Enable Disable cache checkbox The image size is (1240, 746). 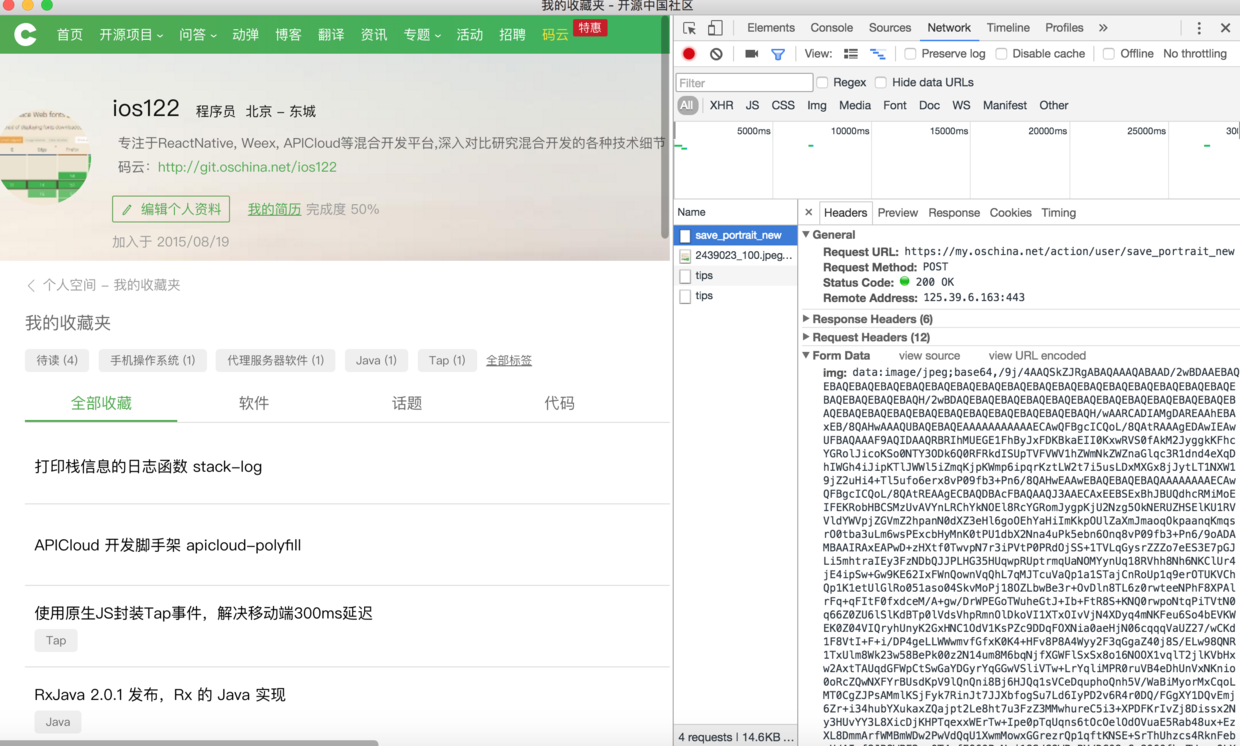coord(1001,54)
